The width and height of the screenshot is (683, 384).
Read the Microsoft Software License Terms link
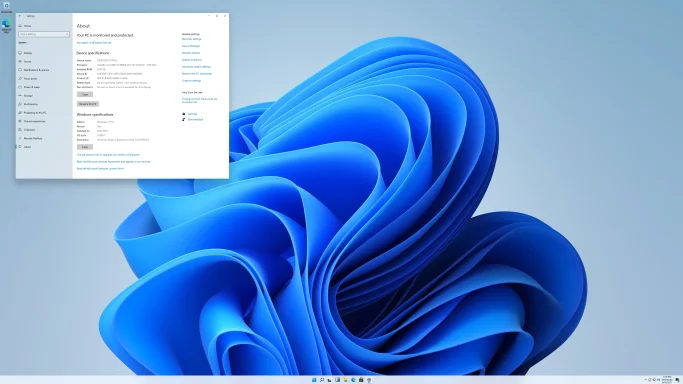tap(100, 168)
